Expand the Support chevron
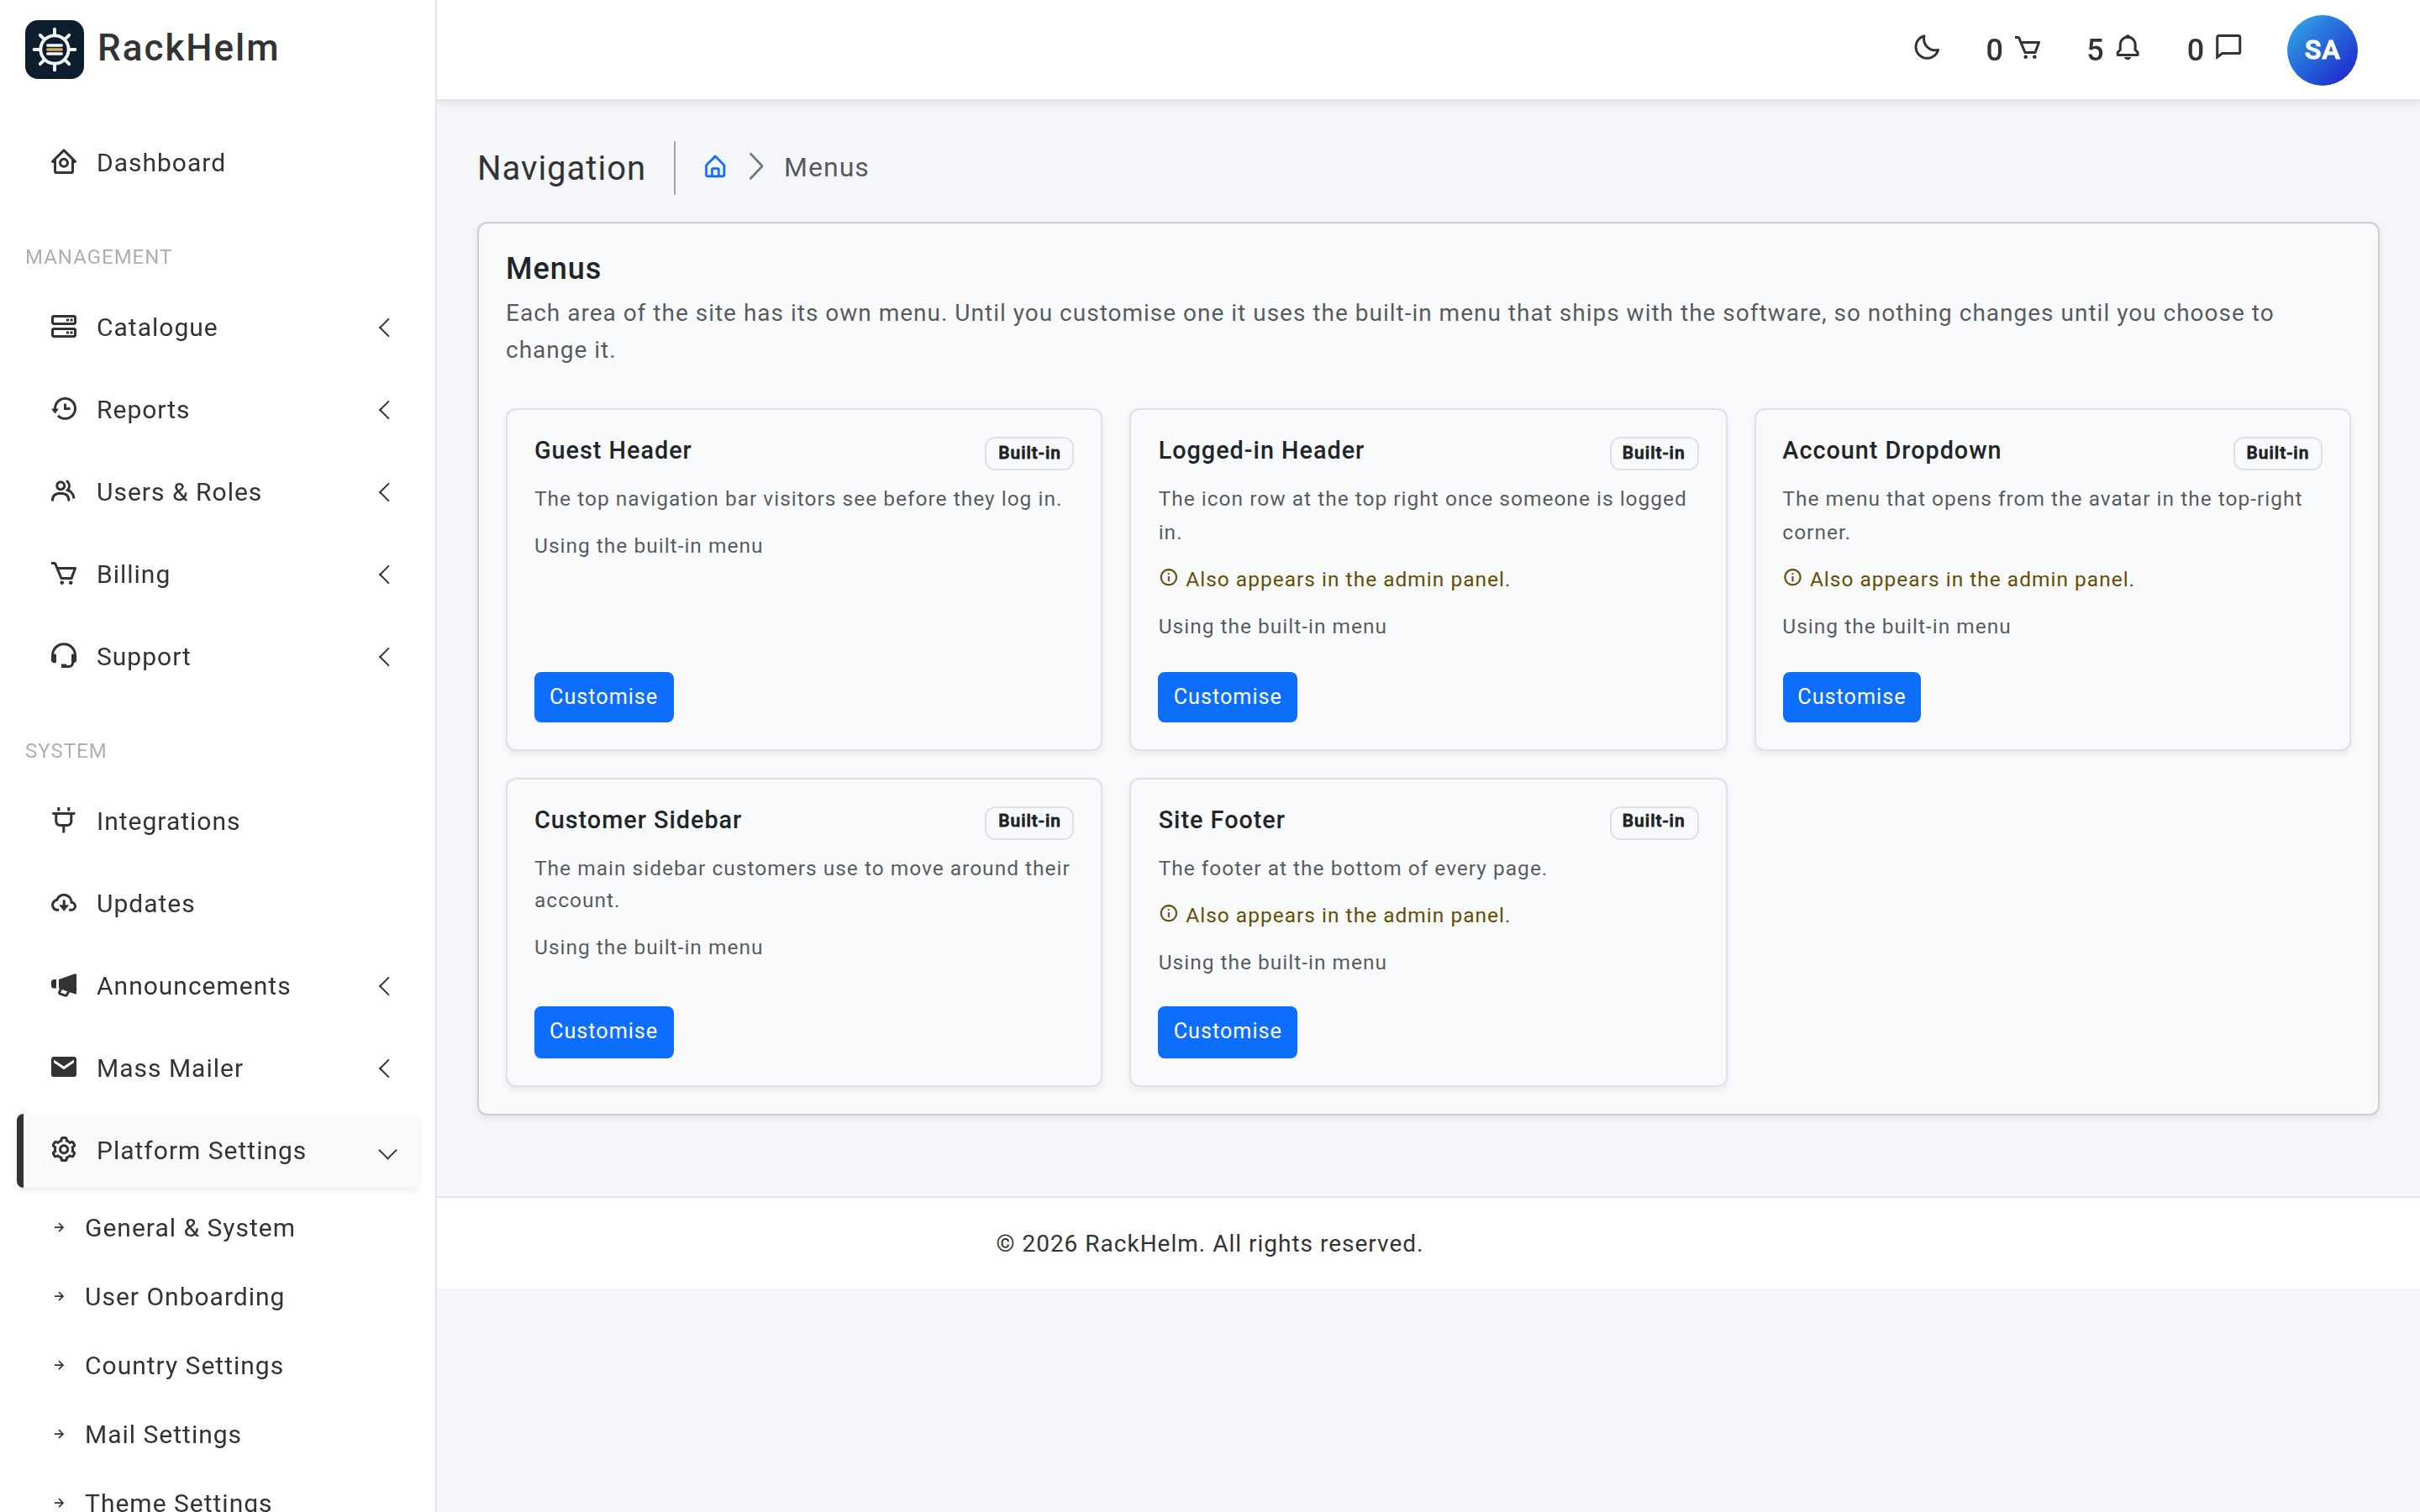 point(385,656)
